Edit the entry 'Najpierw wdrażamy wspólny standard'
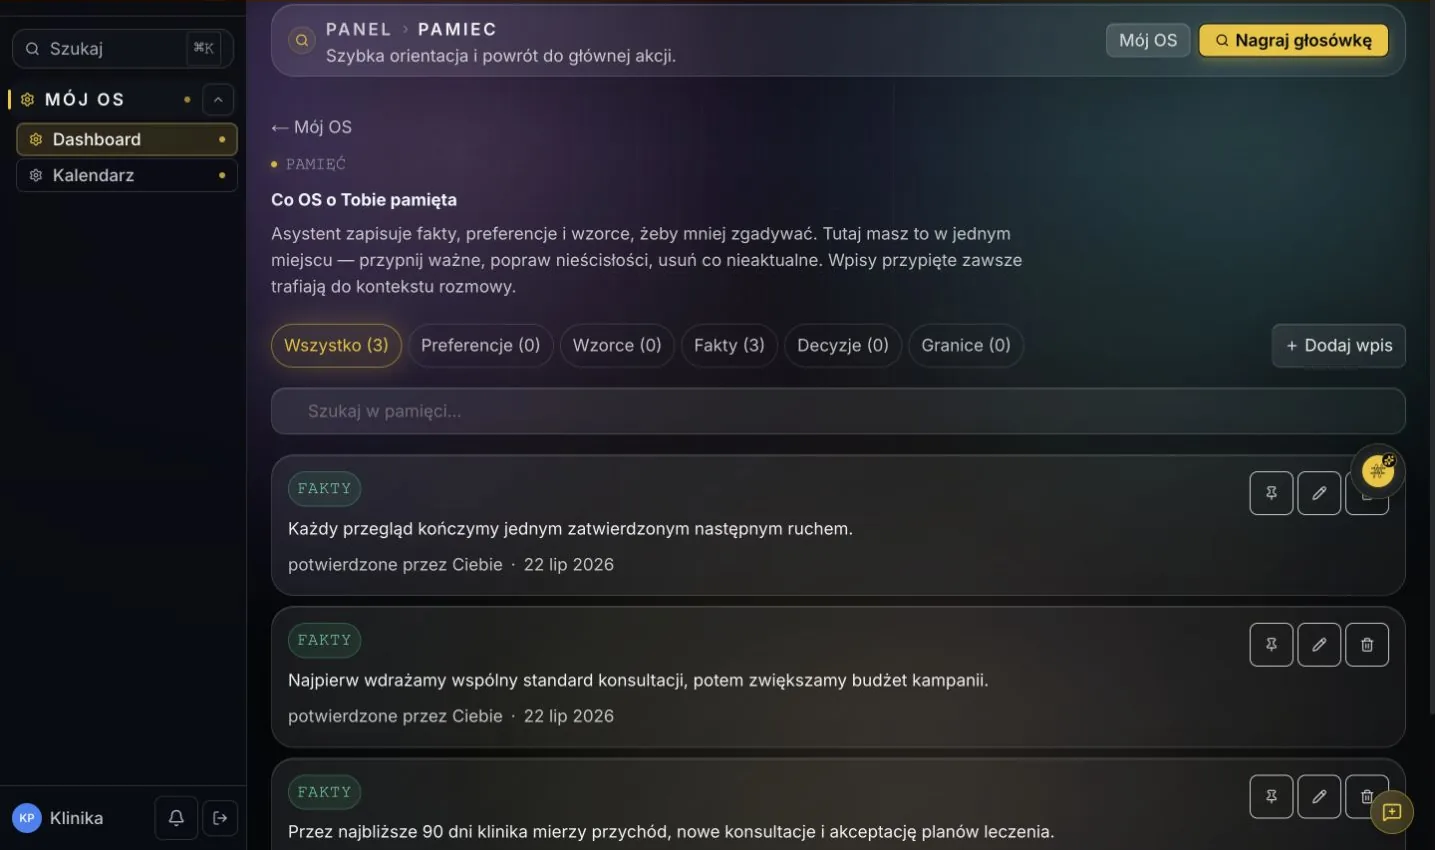The image size is (1435, 850). pos(1319,645)
